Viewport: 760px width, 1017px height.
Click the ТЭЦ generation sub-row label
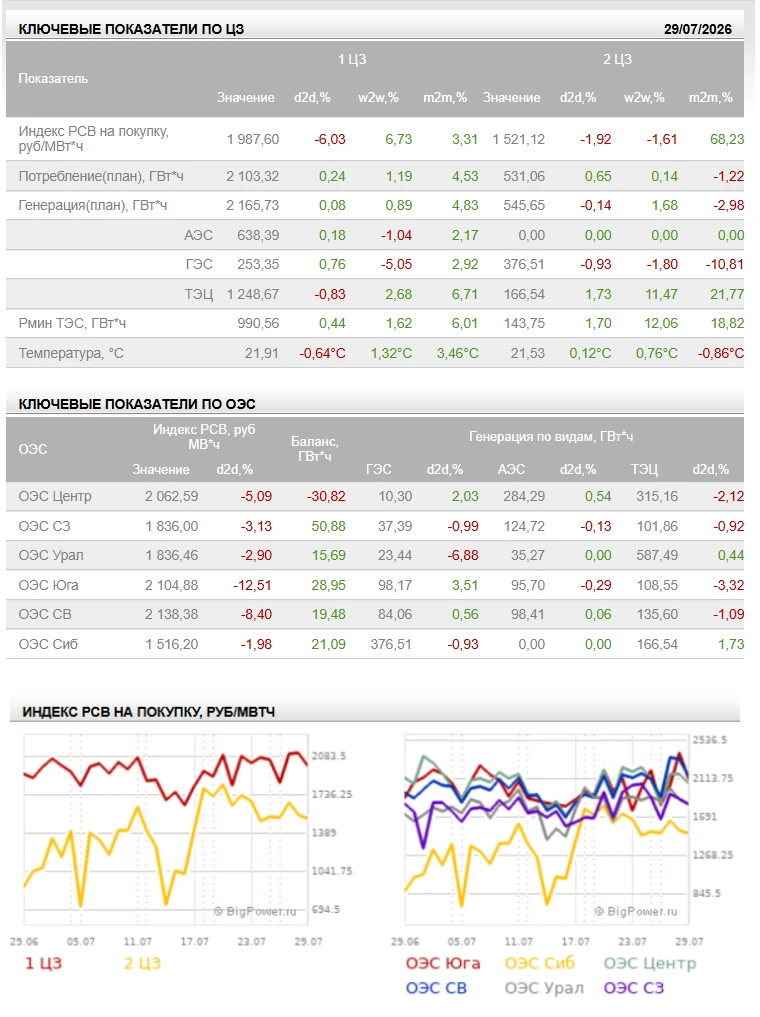click(x=198, y=294)
